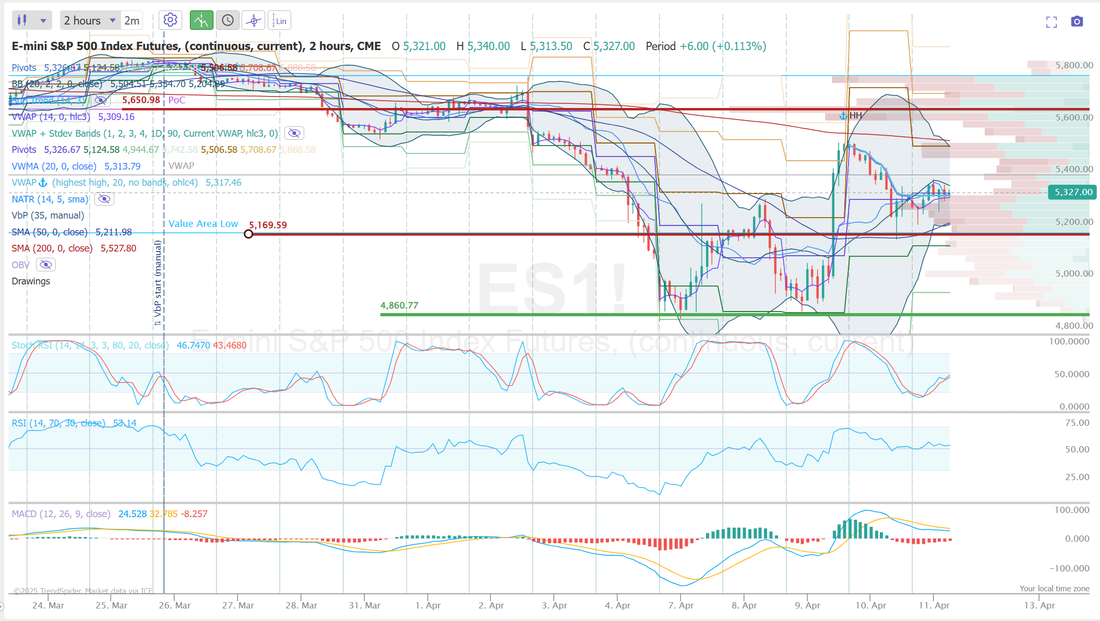
Task: Expand the chart type dropdown arrow
Action: 43,21
